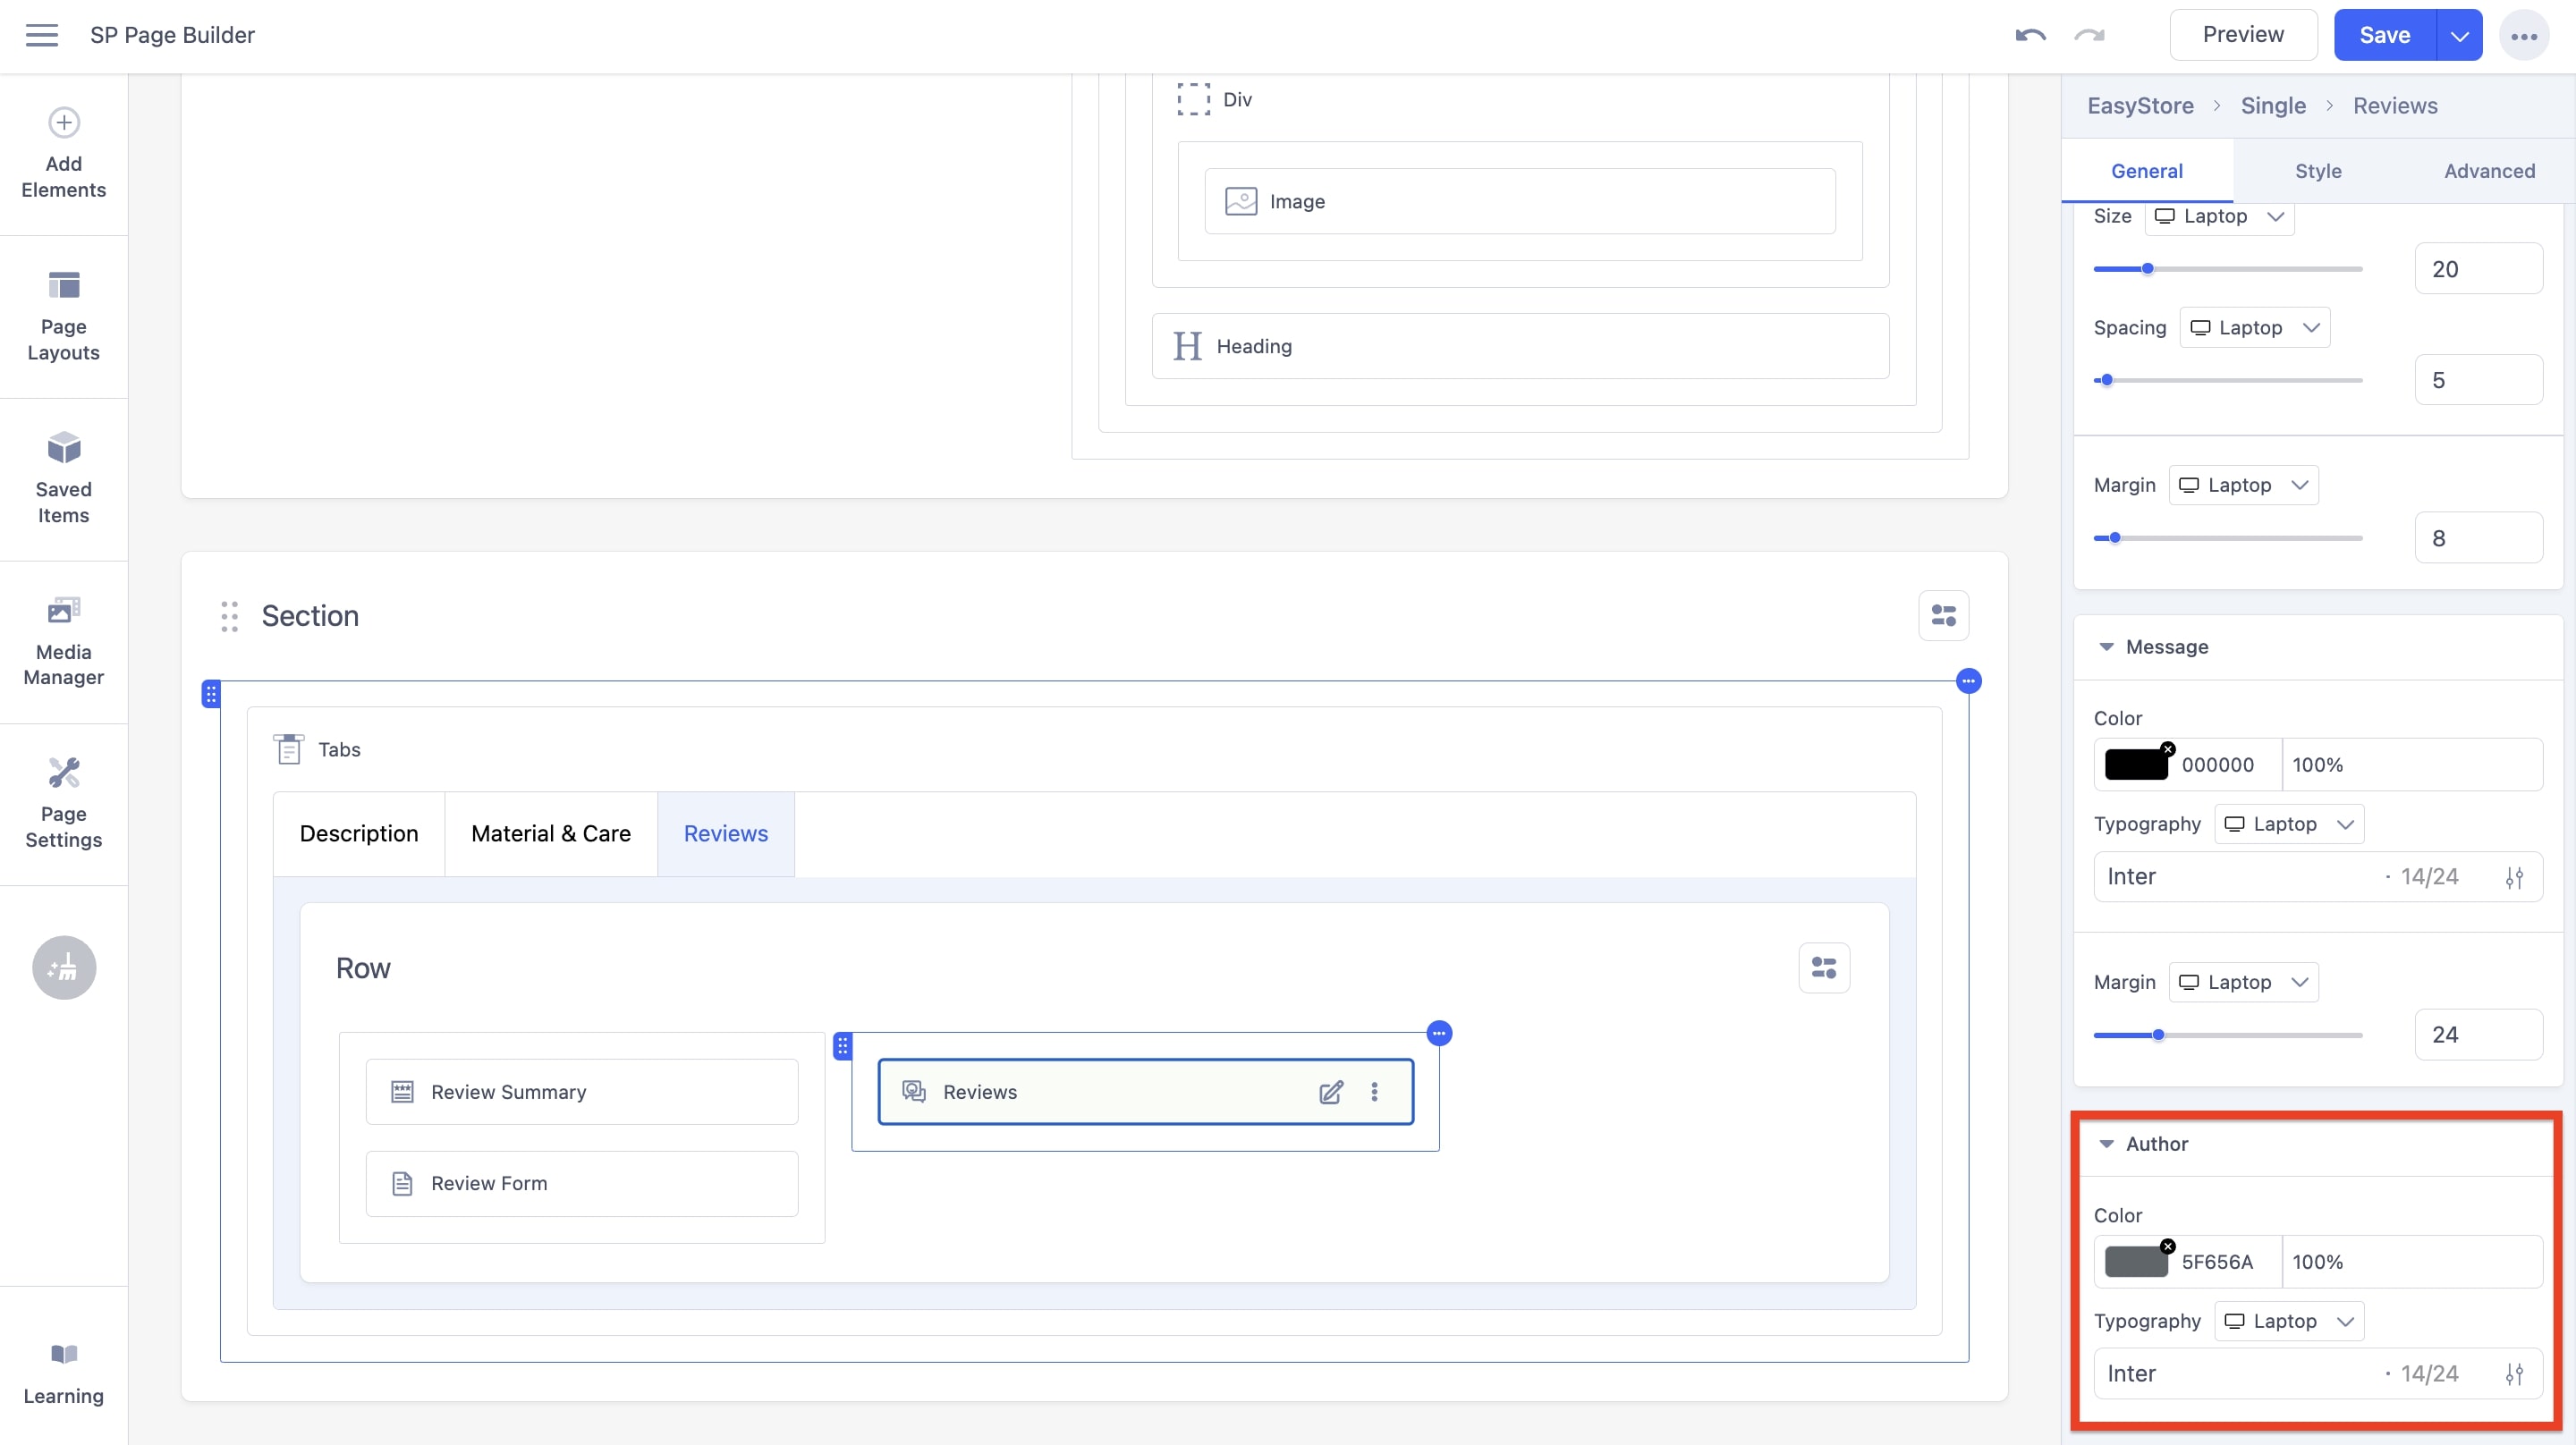This screenshot has height=1445, width=2576.
Task: Open the Add Elements panel
Action: [x=63, y=155]
